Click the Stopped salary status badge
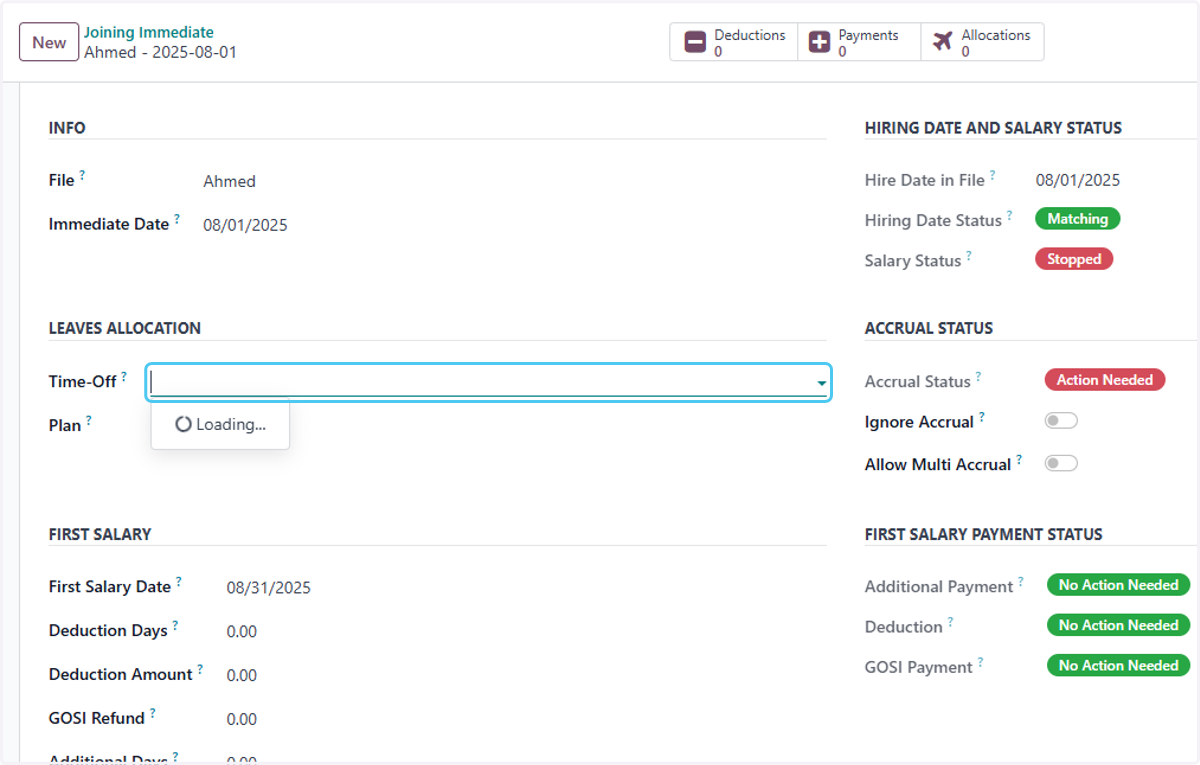The height and width of the screenshot is (765, 1200). [1074, 259]
